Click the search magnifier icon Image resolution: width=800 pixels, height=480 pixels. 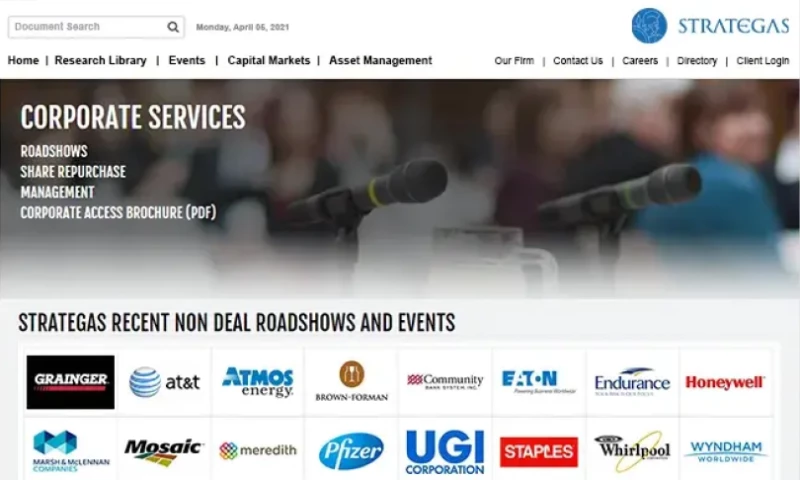coord(173,27)
